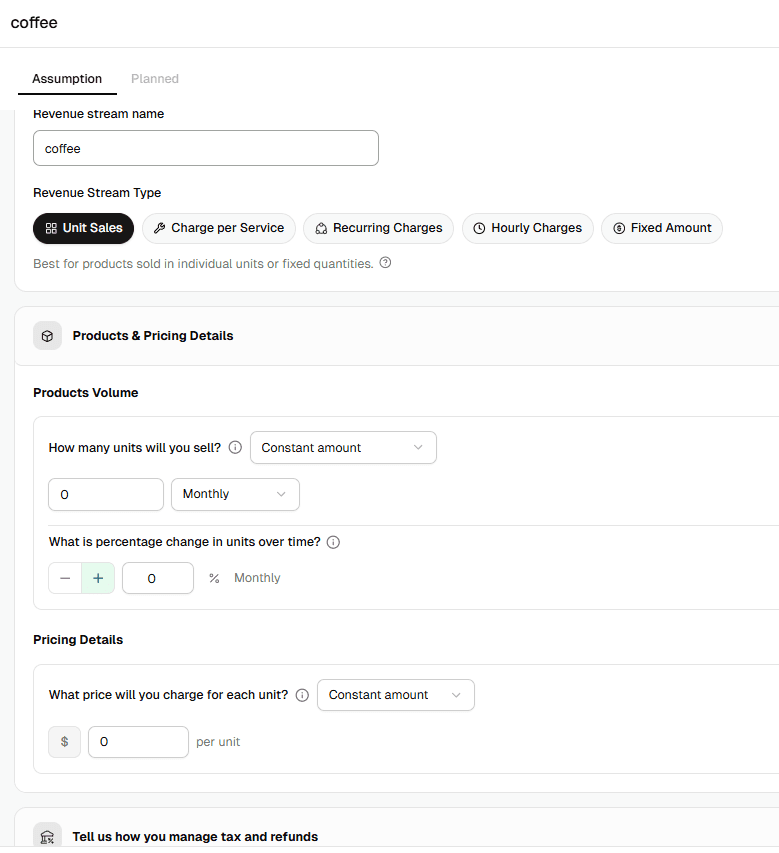The image size is (779, 853).
Task: Open the price Constant amount dropdown
Action: (x=396, y=695)
